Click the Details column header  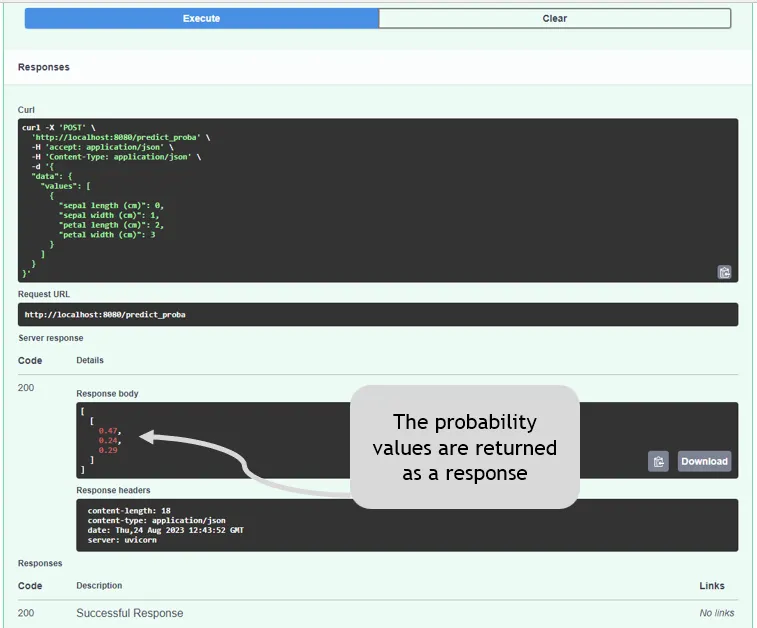(x=90, y=360)
